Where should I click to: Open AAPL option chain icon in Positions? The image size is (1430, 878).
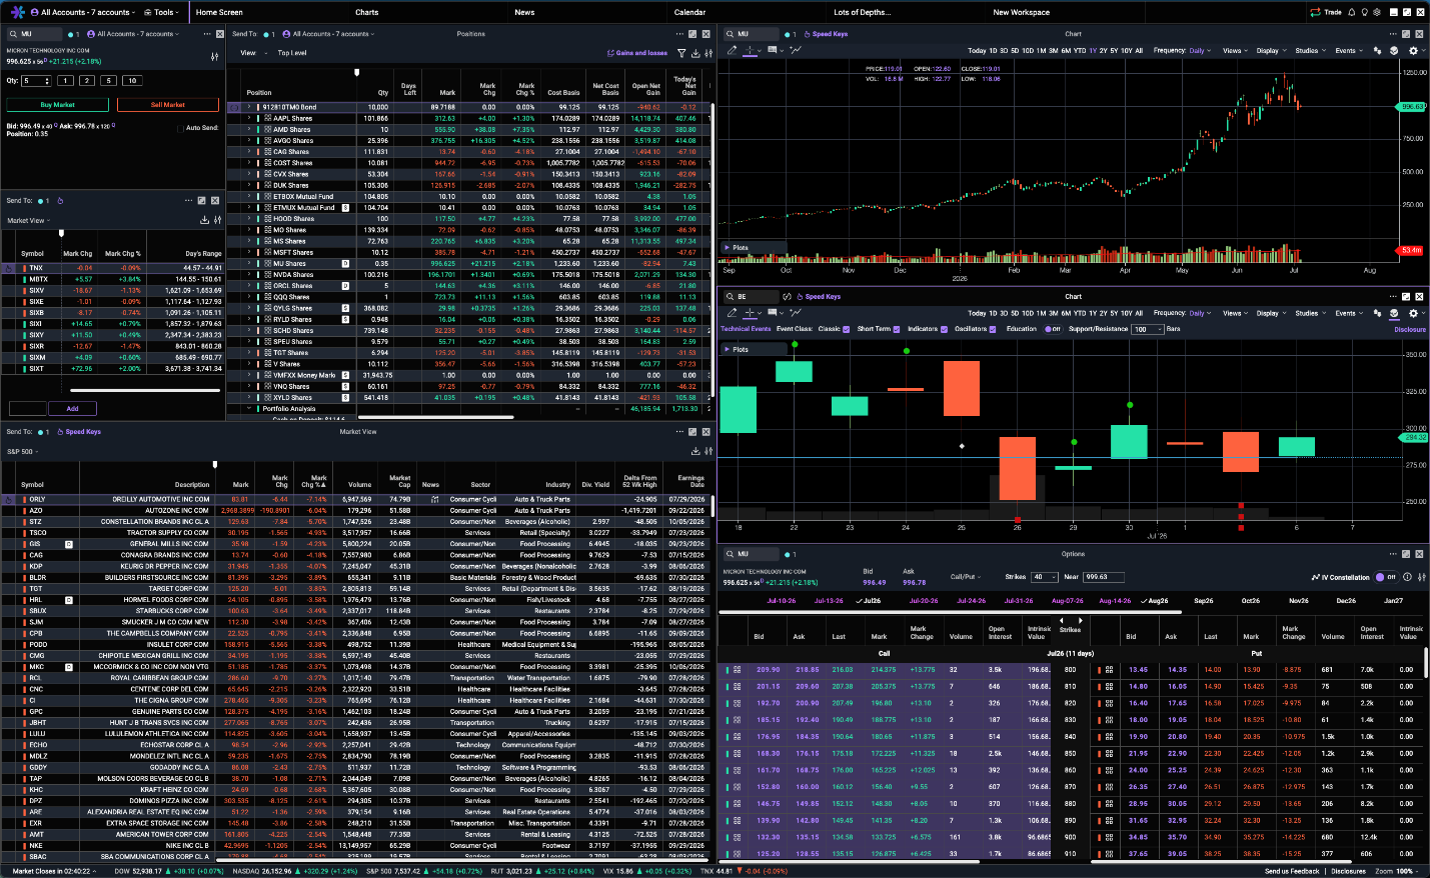(268, 118)
